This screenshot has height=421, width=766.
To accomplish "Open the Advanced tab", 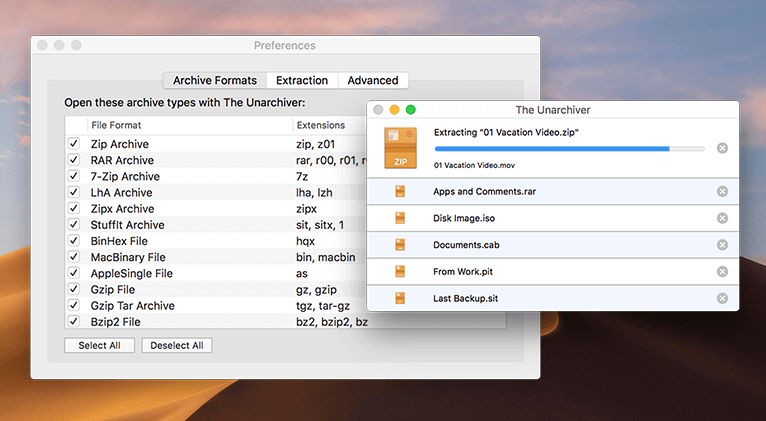I will [373, 80].
